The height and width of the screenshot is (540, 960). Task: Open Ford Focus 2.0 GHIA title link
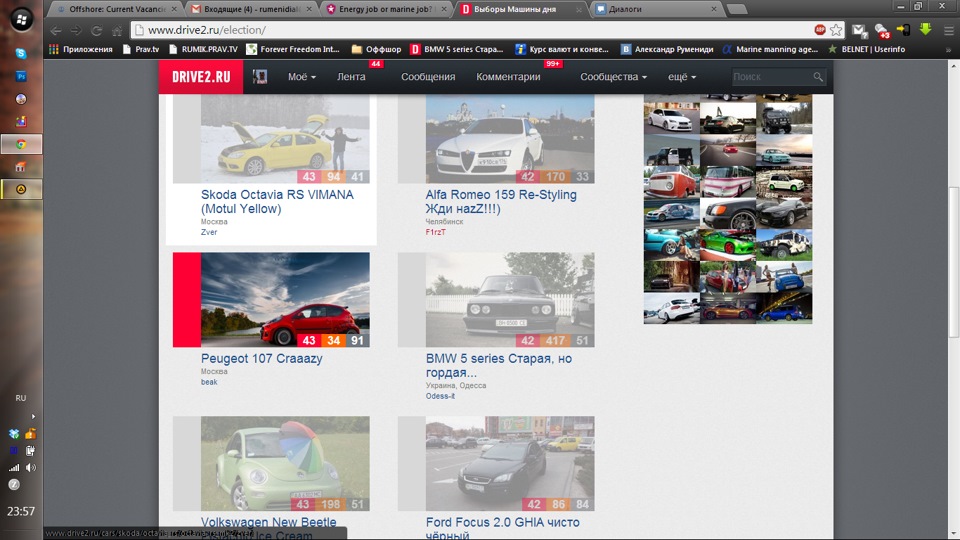[503, 528]
